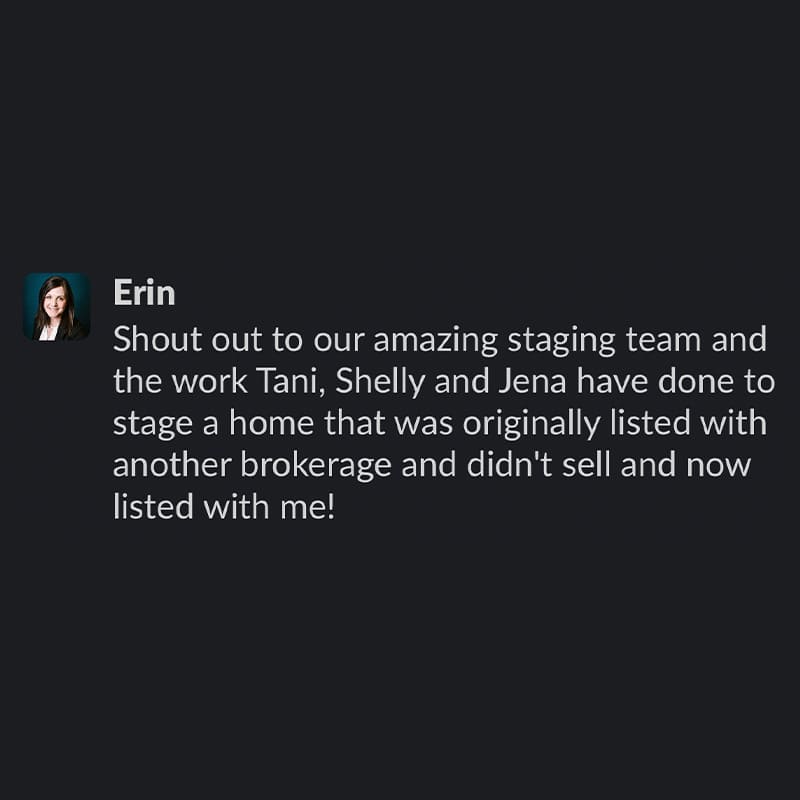The image size is (800, 800).
Task: Select the name Shelly in message
Action: click(x=380, y=382)
